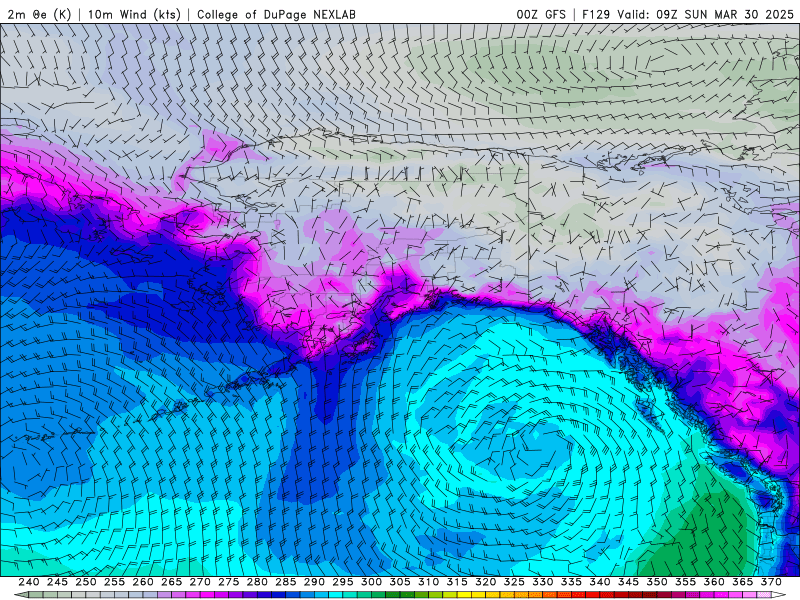Click the '10m Wind (kts)' header label
This screenshot has width=800, height=600.
pyautogui.click(x=134, y=14)
